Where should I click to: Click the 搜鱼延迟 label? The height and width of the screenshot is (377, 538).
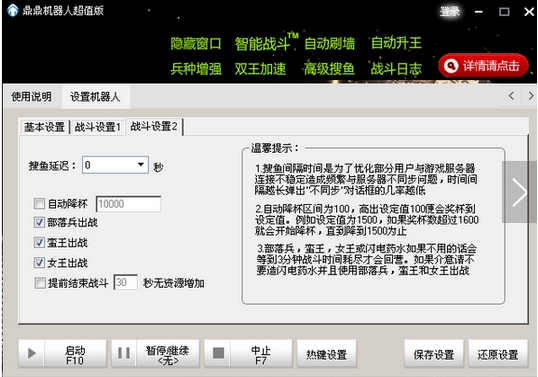52,166
